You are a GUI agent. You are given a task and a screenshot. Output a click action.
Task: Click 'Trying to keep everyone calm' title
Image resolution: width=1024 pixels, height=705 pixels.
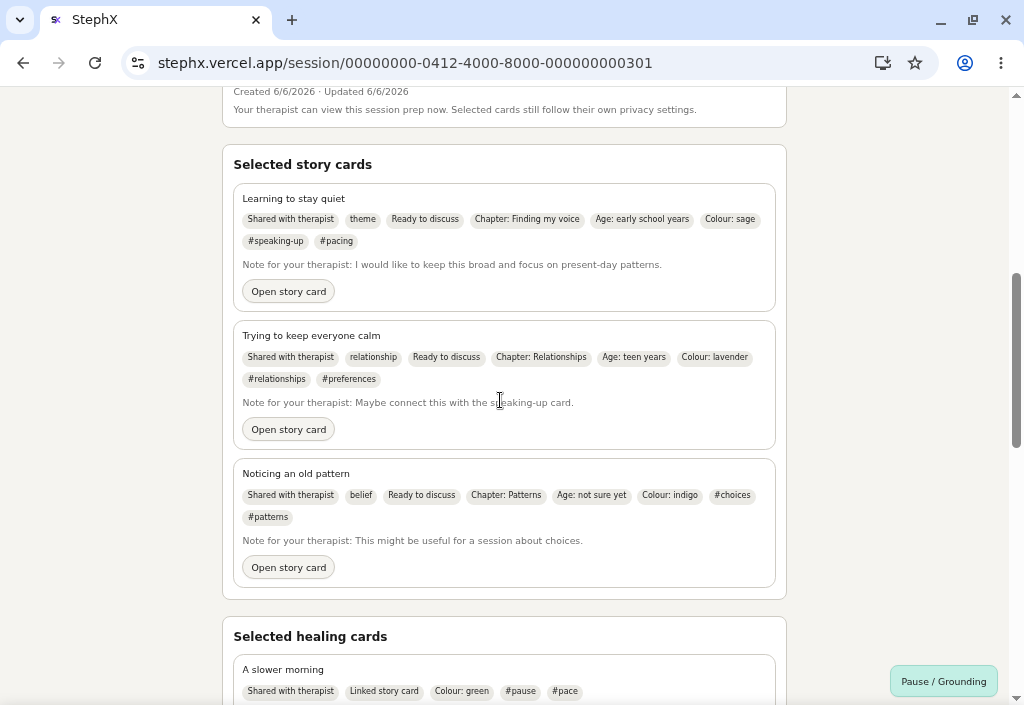pos(311,336)
